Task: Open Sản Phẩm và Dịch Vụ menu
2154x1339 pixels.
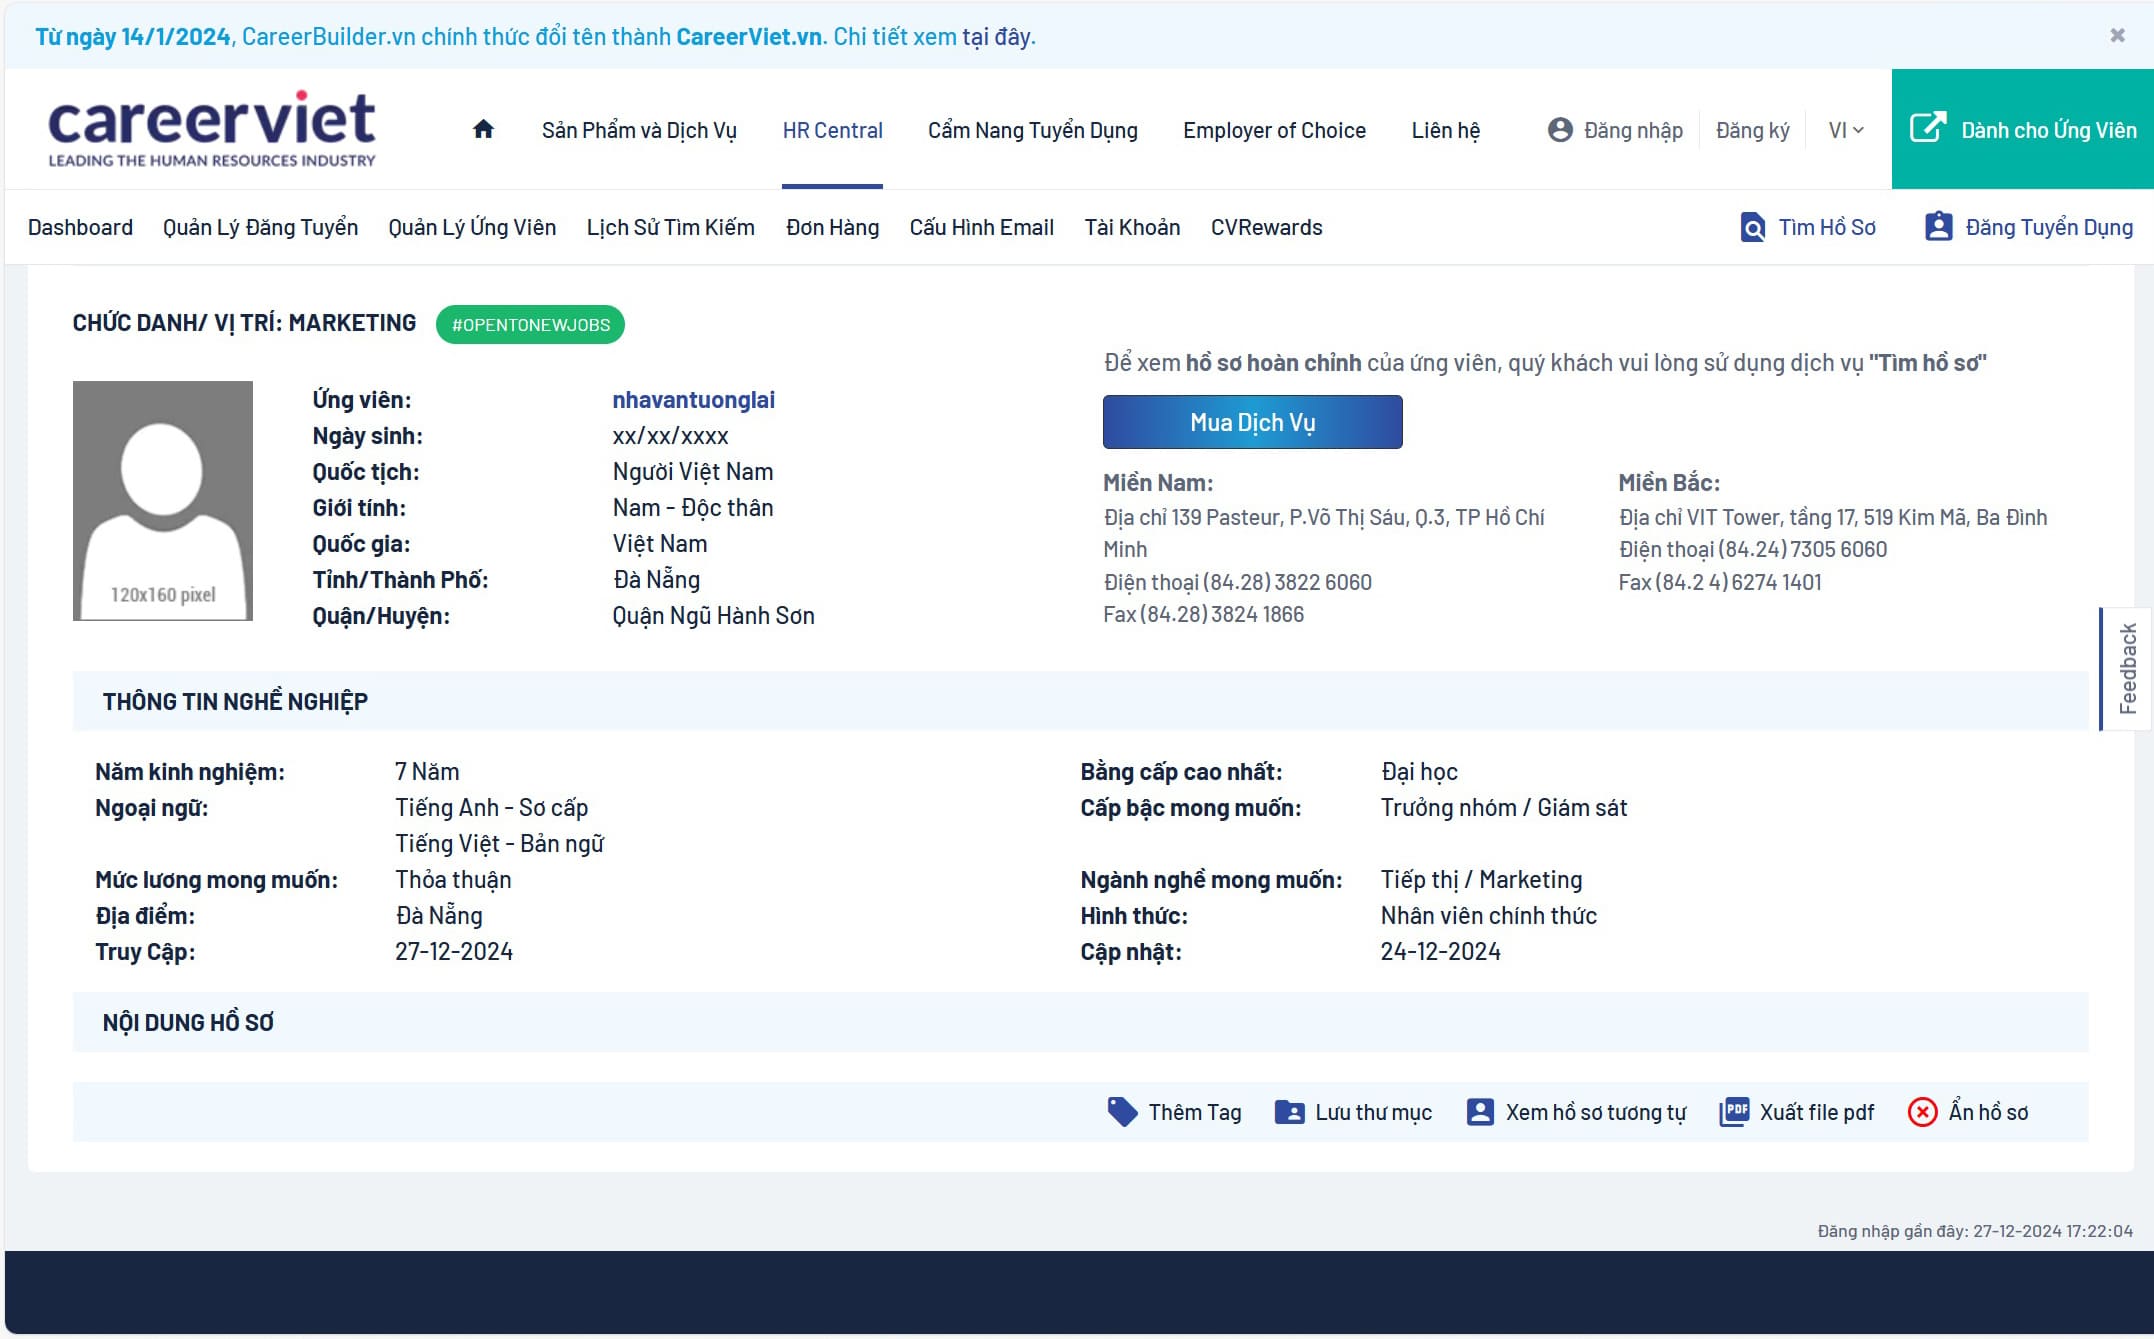Action: [x=639, y=130]
